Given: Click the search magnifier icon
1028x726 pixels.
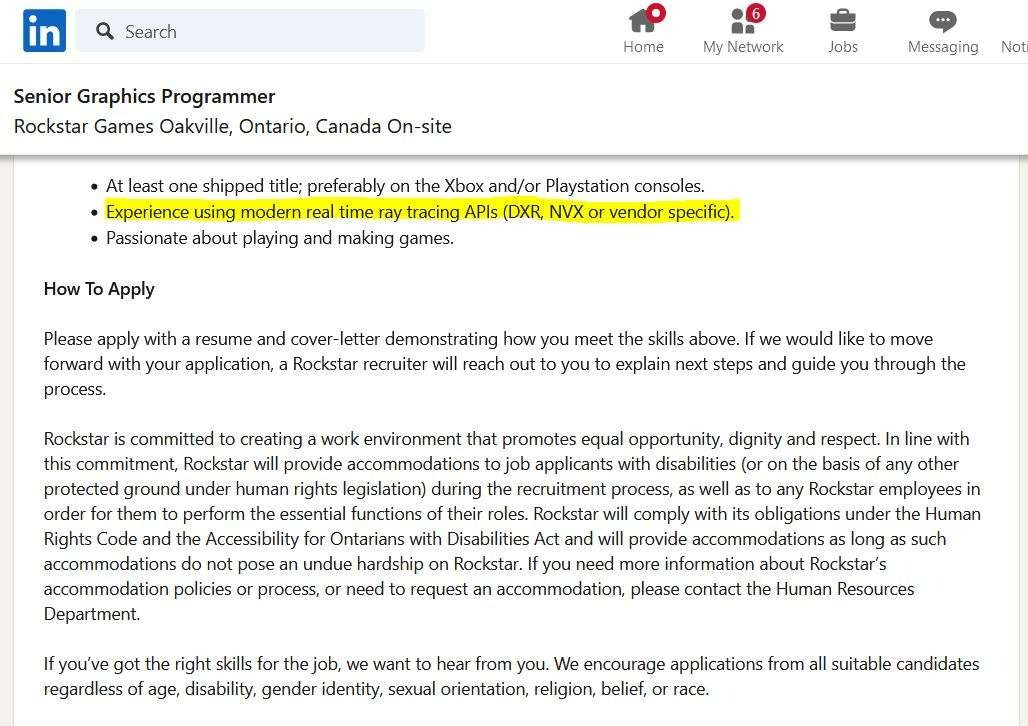Looking at the screenshot, I should (105, 32).
